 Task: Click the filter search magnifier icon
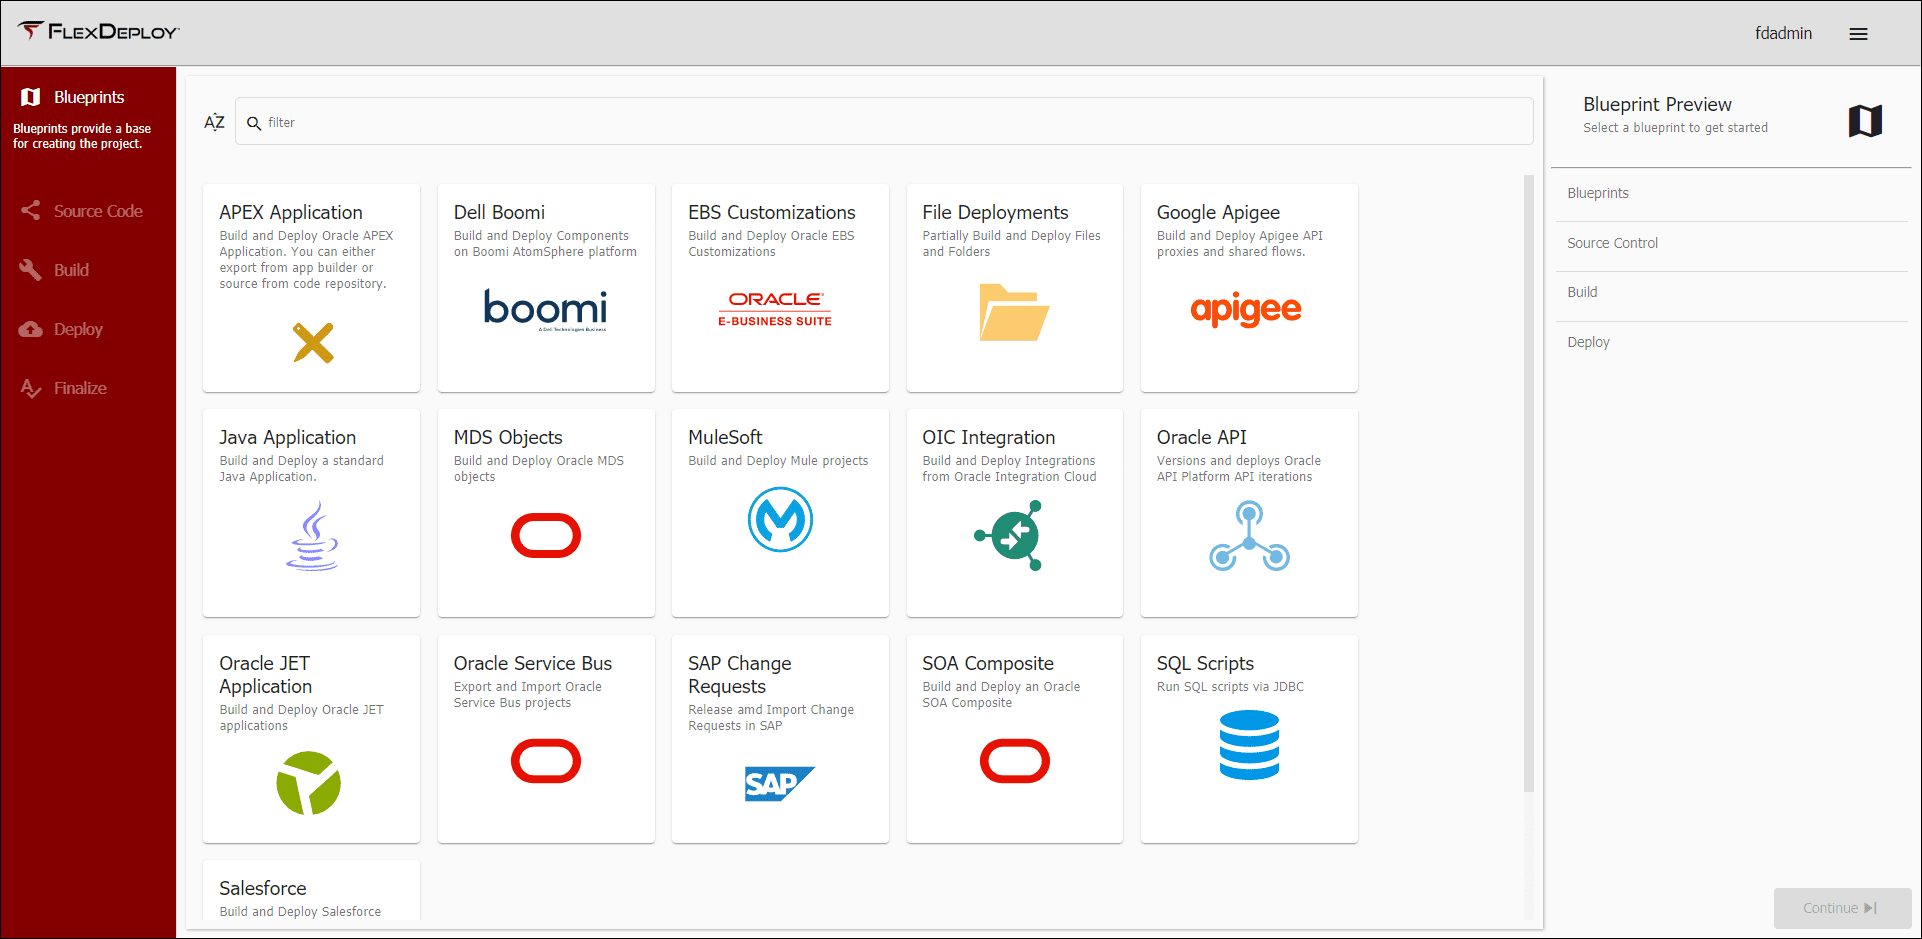tap(254, 123)
